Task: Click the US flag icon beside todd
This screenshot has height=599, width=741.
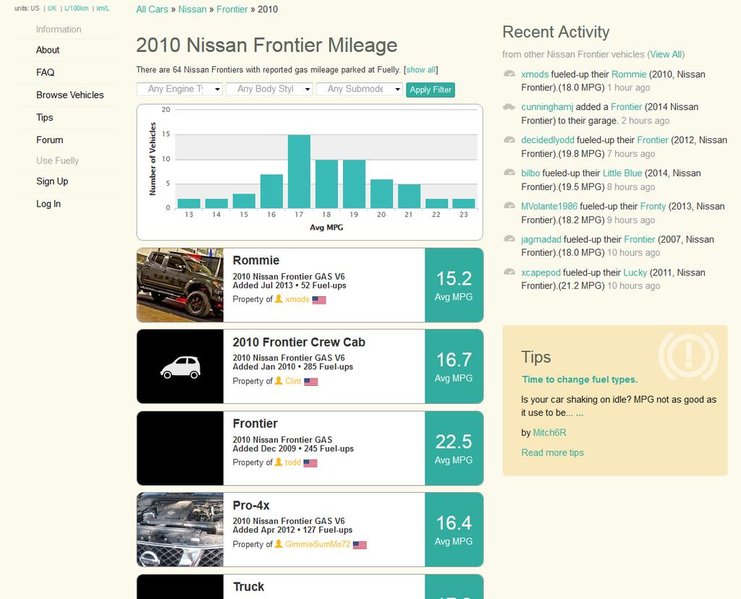Action: coord(310,463)
